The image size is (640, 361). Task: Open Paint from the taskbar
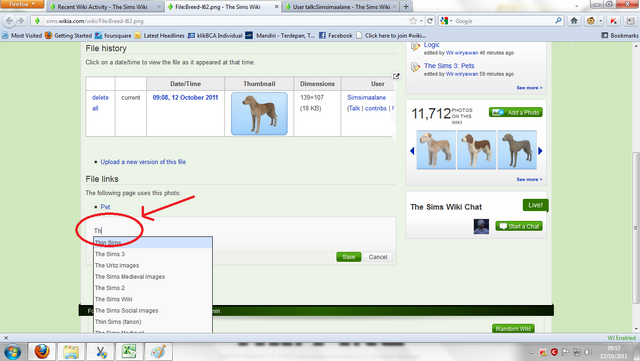(159, 351)
